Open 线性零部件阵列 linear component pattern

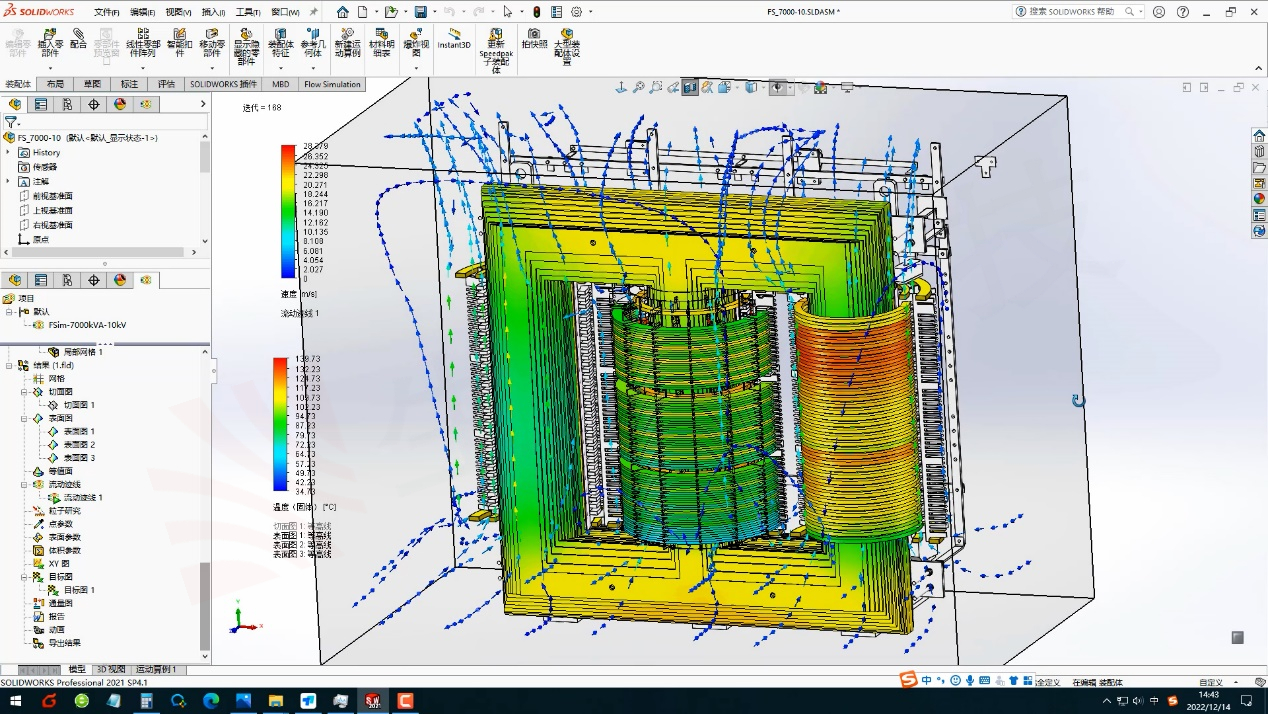tap(143, 43)
